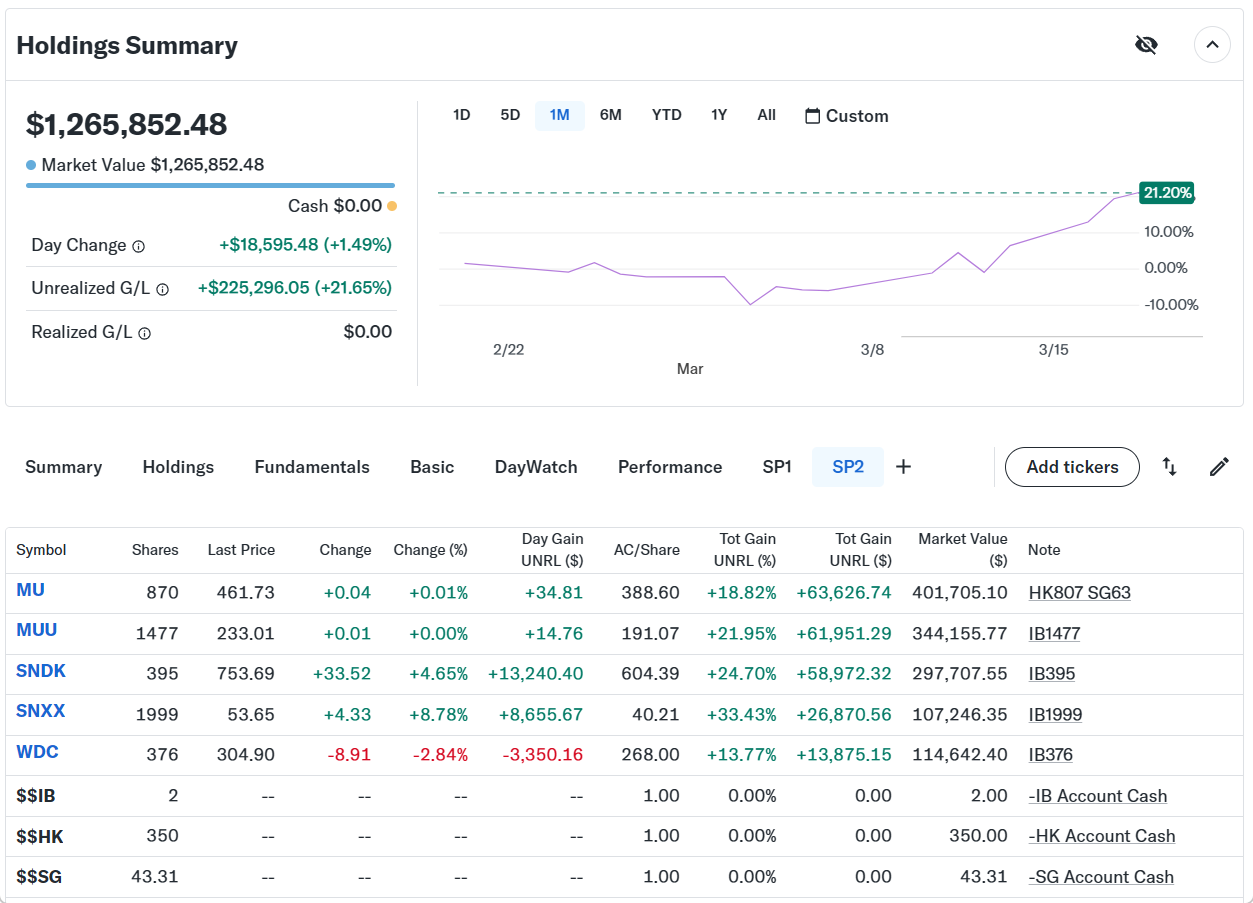Select the 6M chart range
The height and width of the screenshot is (903, 1253).
click(610, 115)
